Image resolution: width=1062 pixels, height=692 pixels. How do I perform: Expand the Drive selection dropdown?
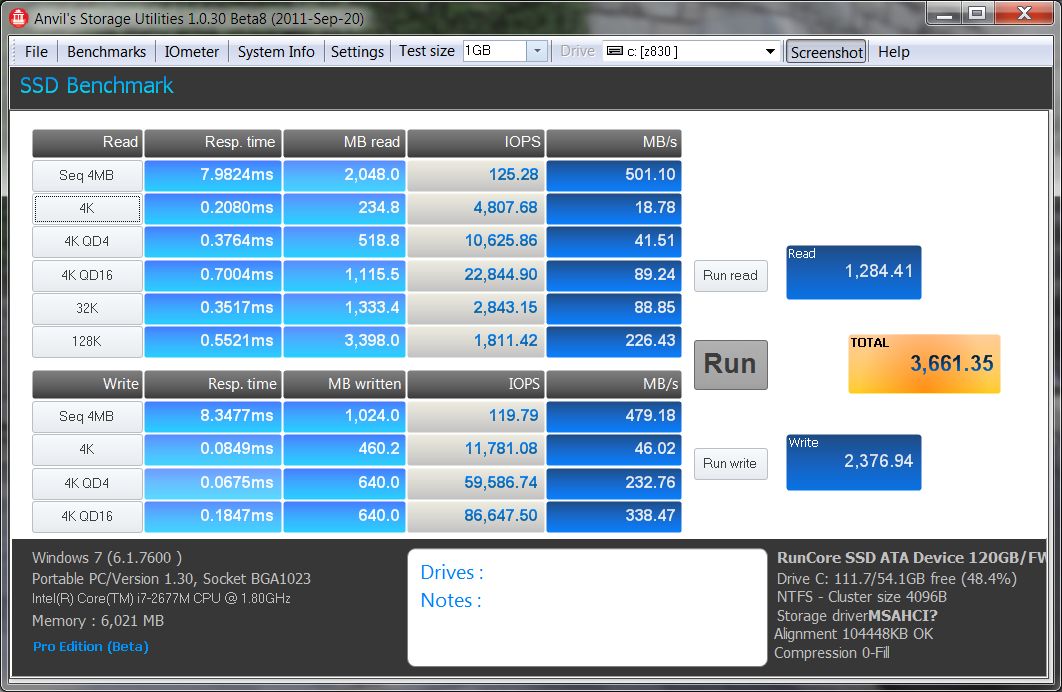point(769,52)
